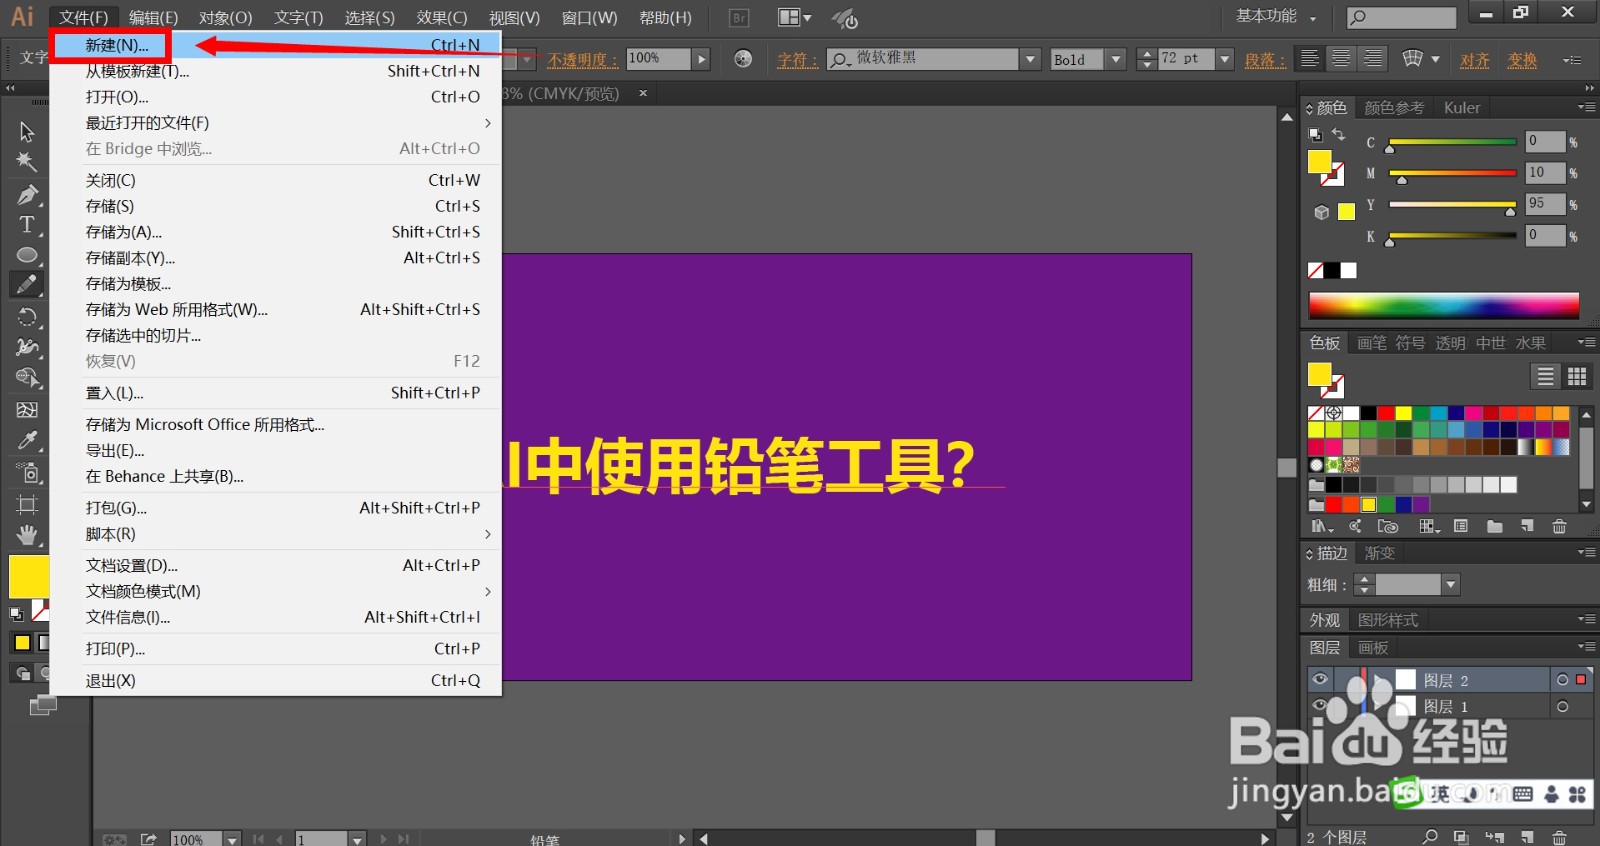This screenshot has height=846, width=1600.
Task: Open 基本功能 workspace switcher
Action: coord(1276,17)
